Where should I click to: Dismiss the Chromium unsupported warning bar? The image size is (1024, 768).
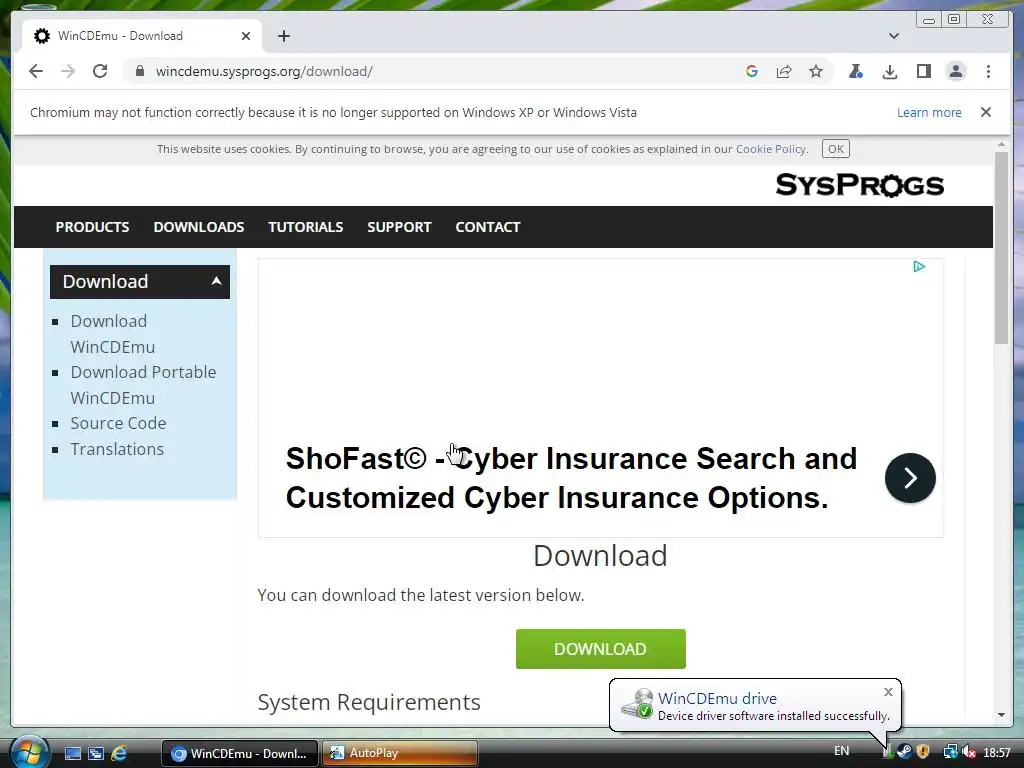coord(986,112)
